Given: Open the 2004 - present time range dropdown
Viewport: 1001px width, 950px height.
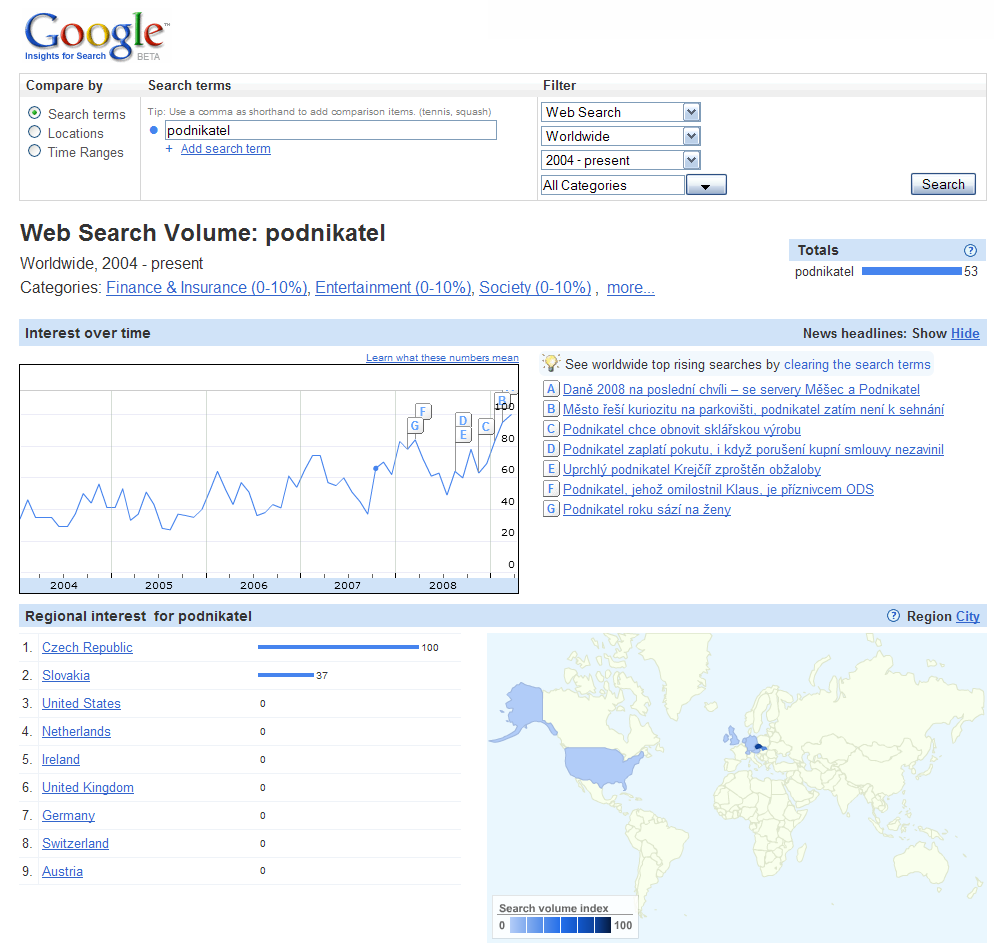Looking at the screenshot, I should coord(621,160).
